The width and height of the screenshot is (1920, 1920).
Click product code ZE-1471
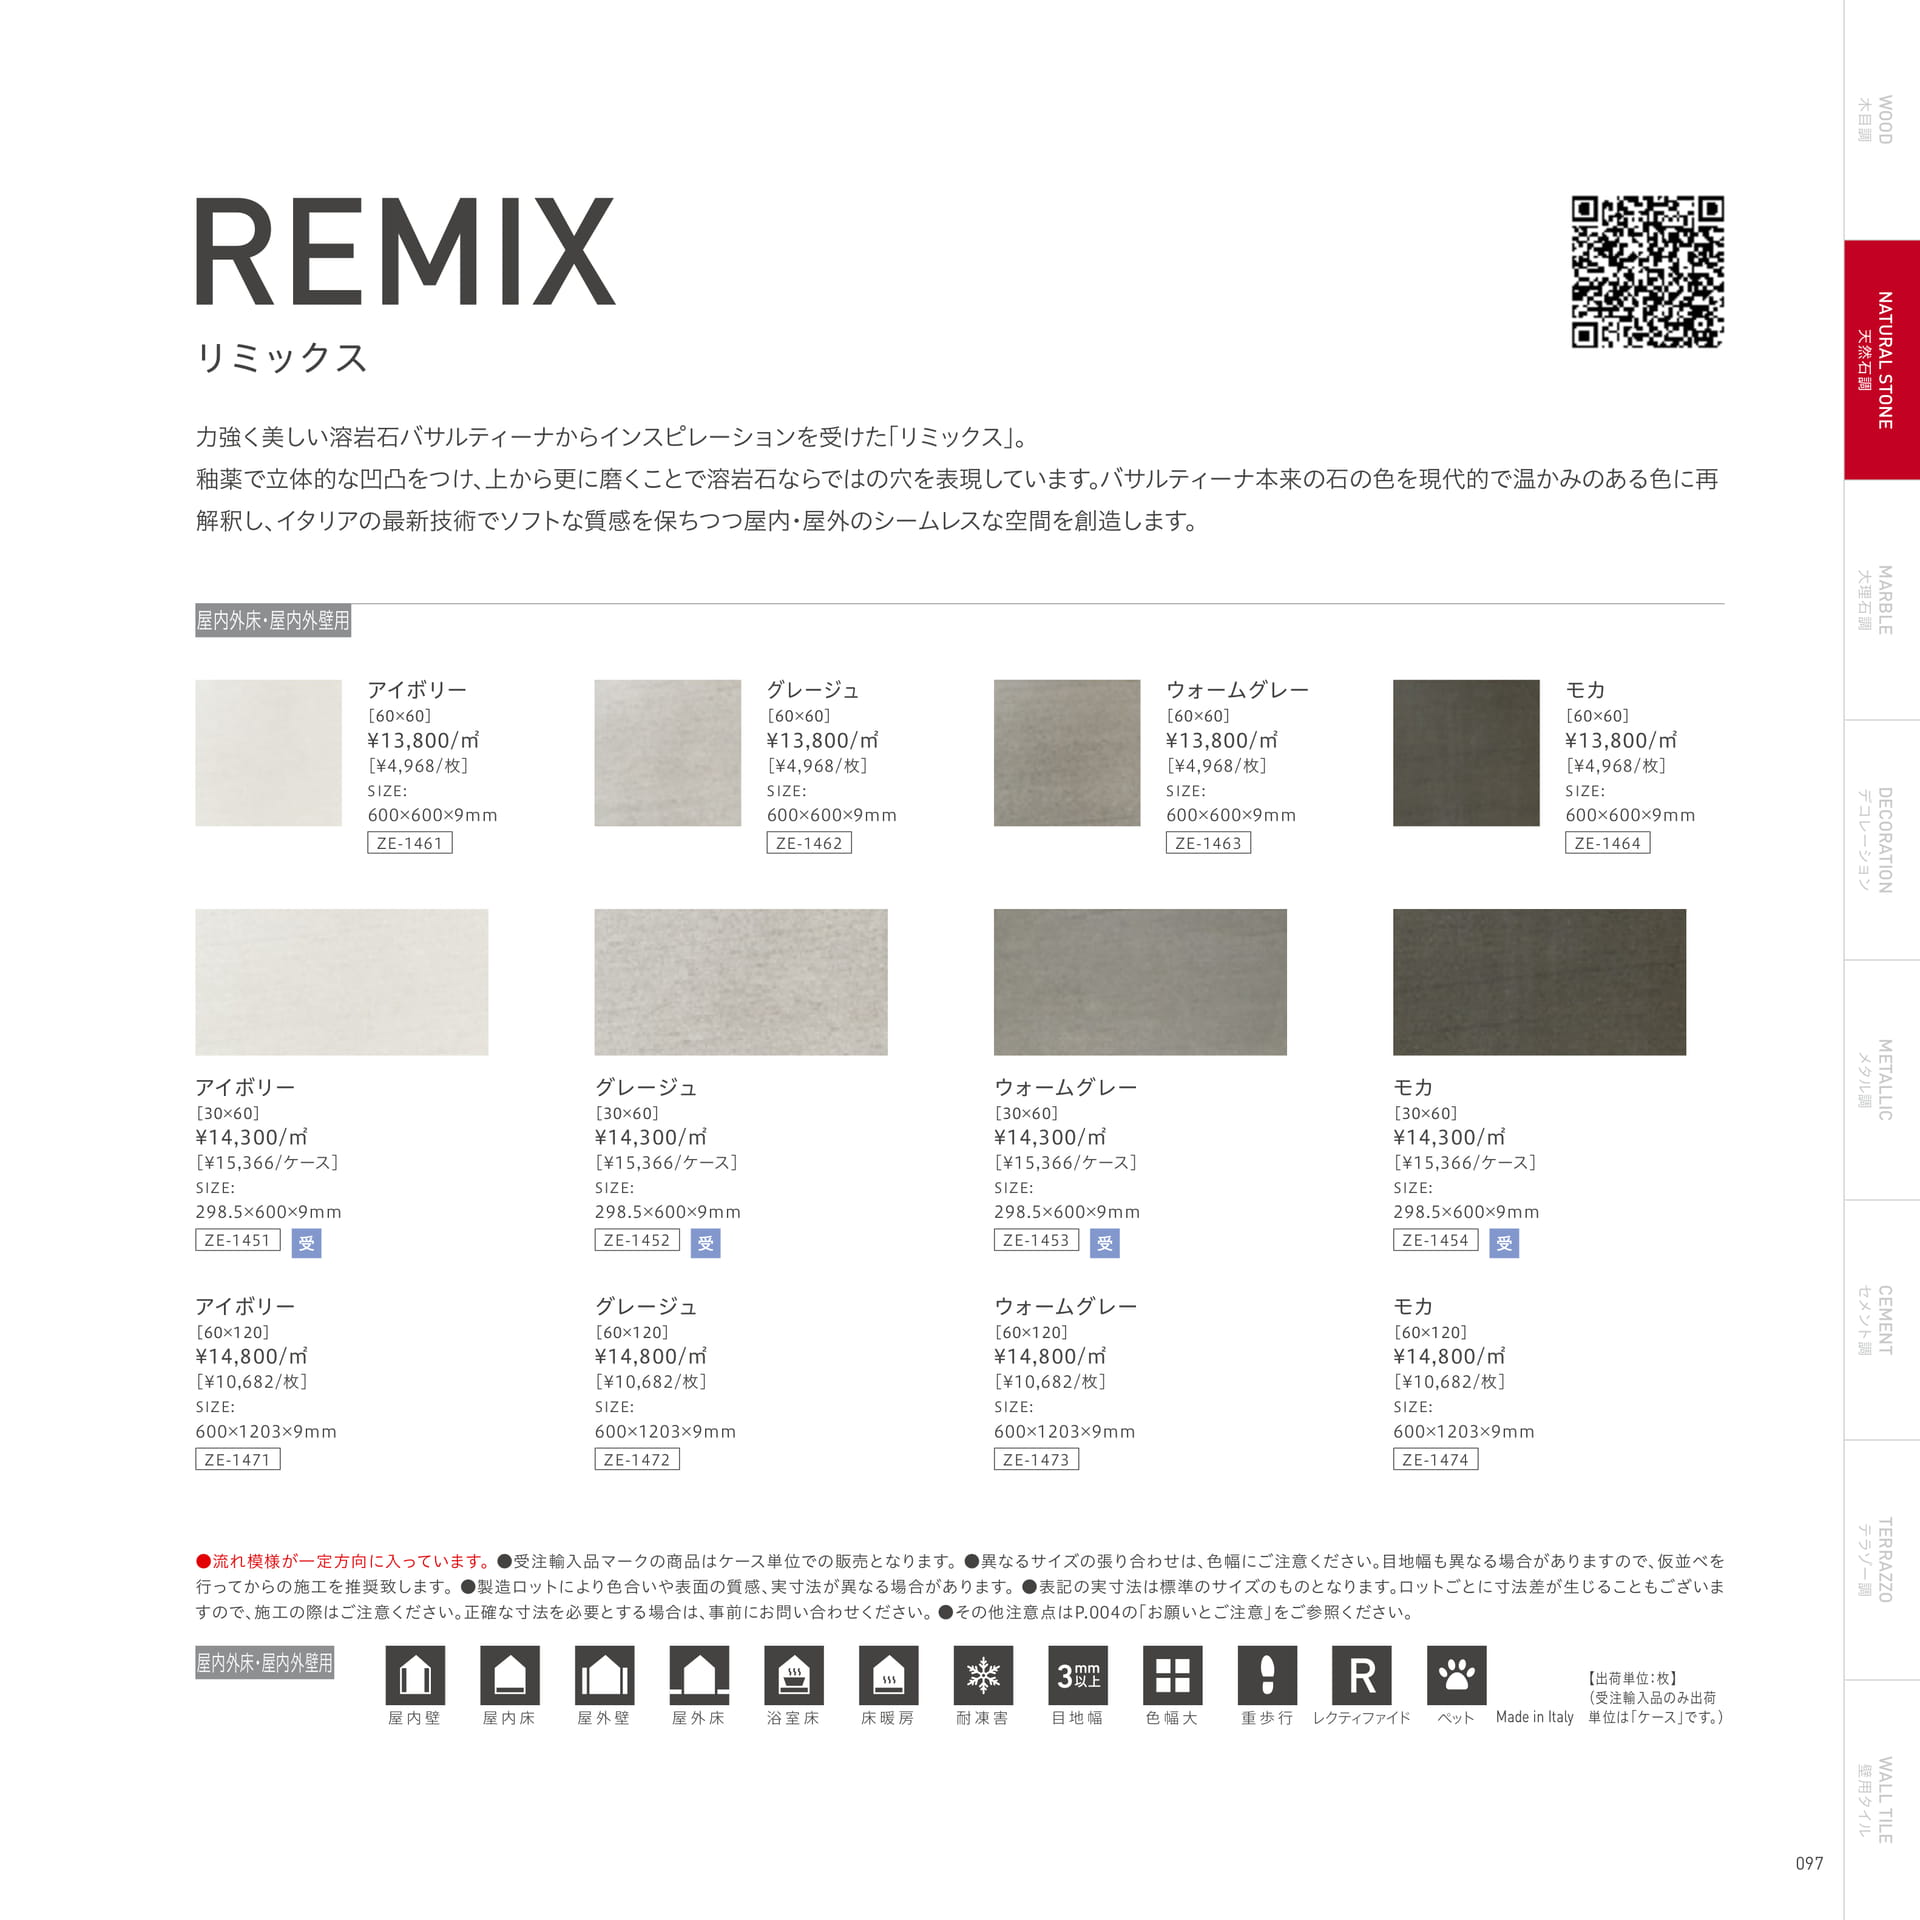(238, 1459)
